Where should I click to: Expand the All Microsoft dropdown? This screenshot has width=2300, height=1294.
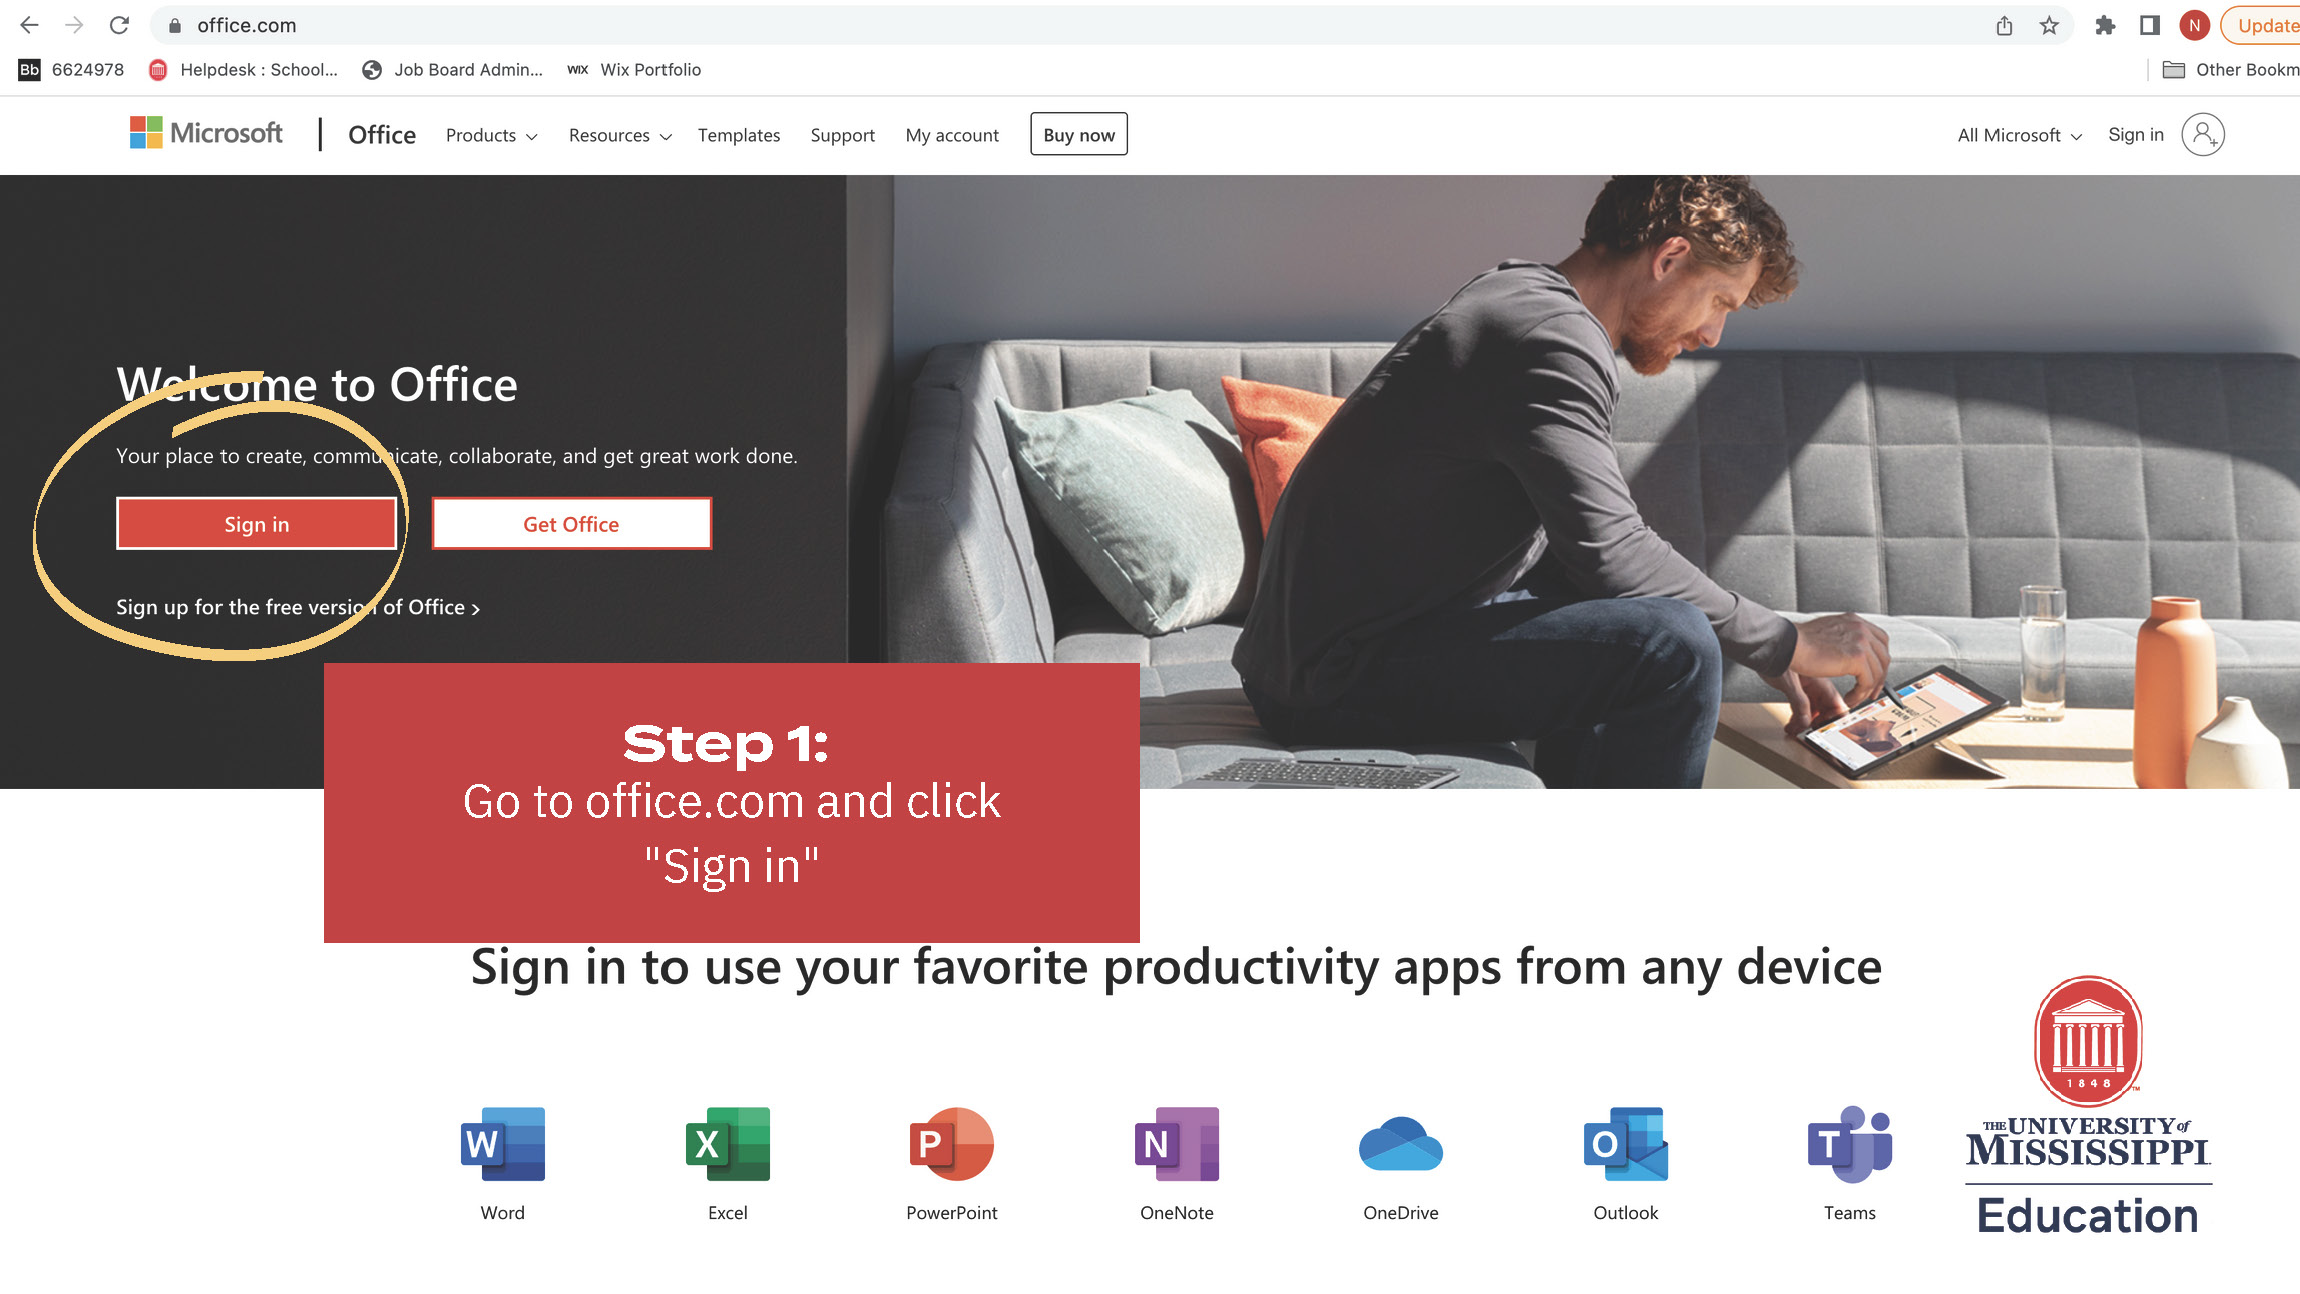pyautogui.click(x=2019, y=136)
